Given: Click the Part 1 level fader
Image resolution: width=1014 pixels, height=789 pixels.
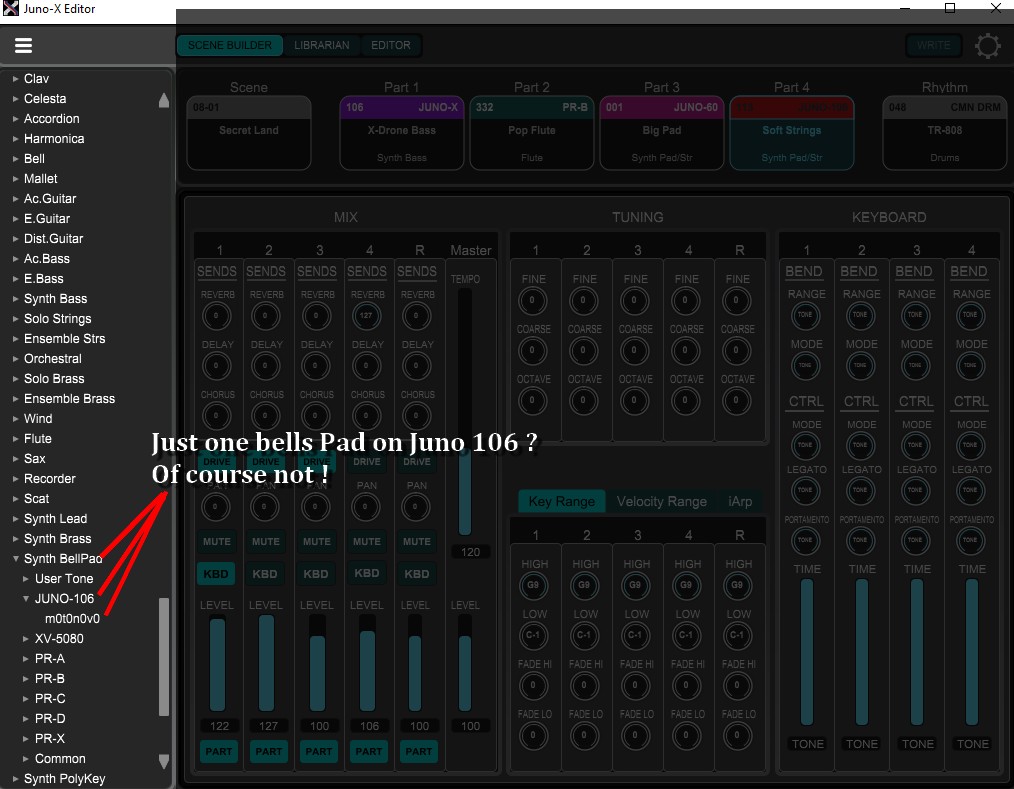Looking at the screenshot, I should 217,664.
